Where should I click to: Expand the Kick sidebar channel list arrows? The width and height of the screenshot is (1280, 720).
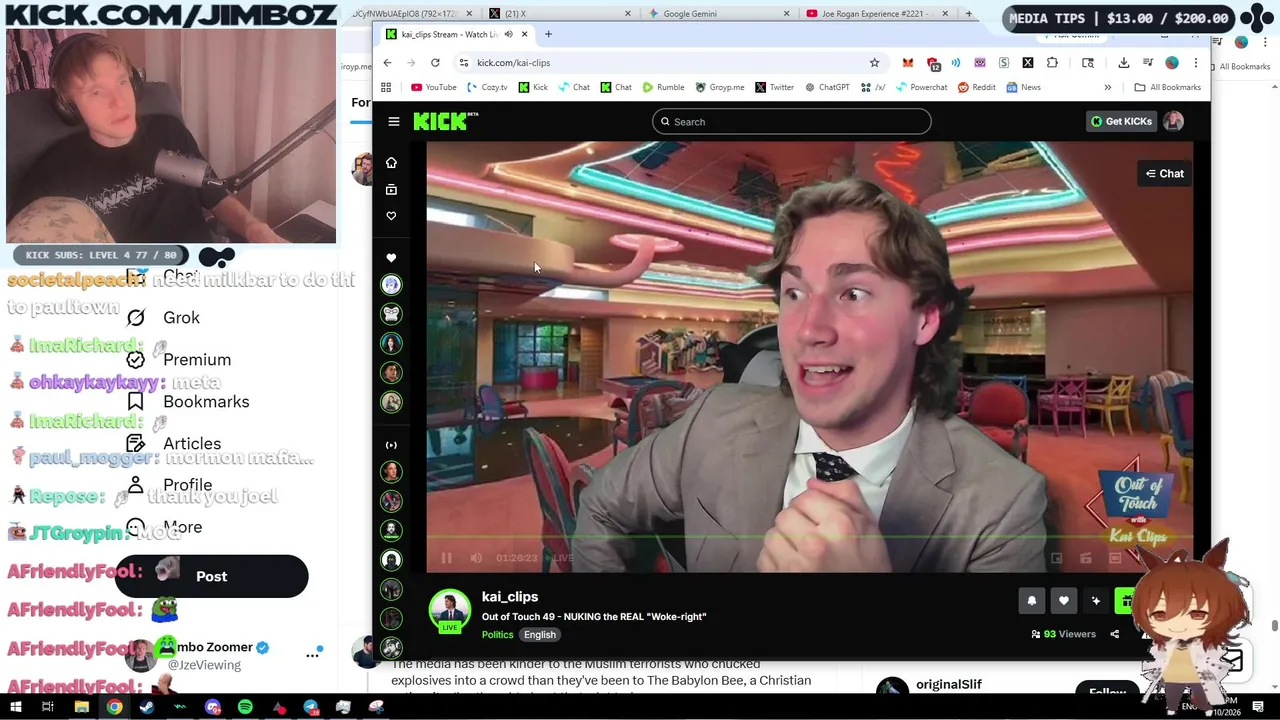(391, 445)
